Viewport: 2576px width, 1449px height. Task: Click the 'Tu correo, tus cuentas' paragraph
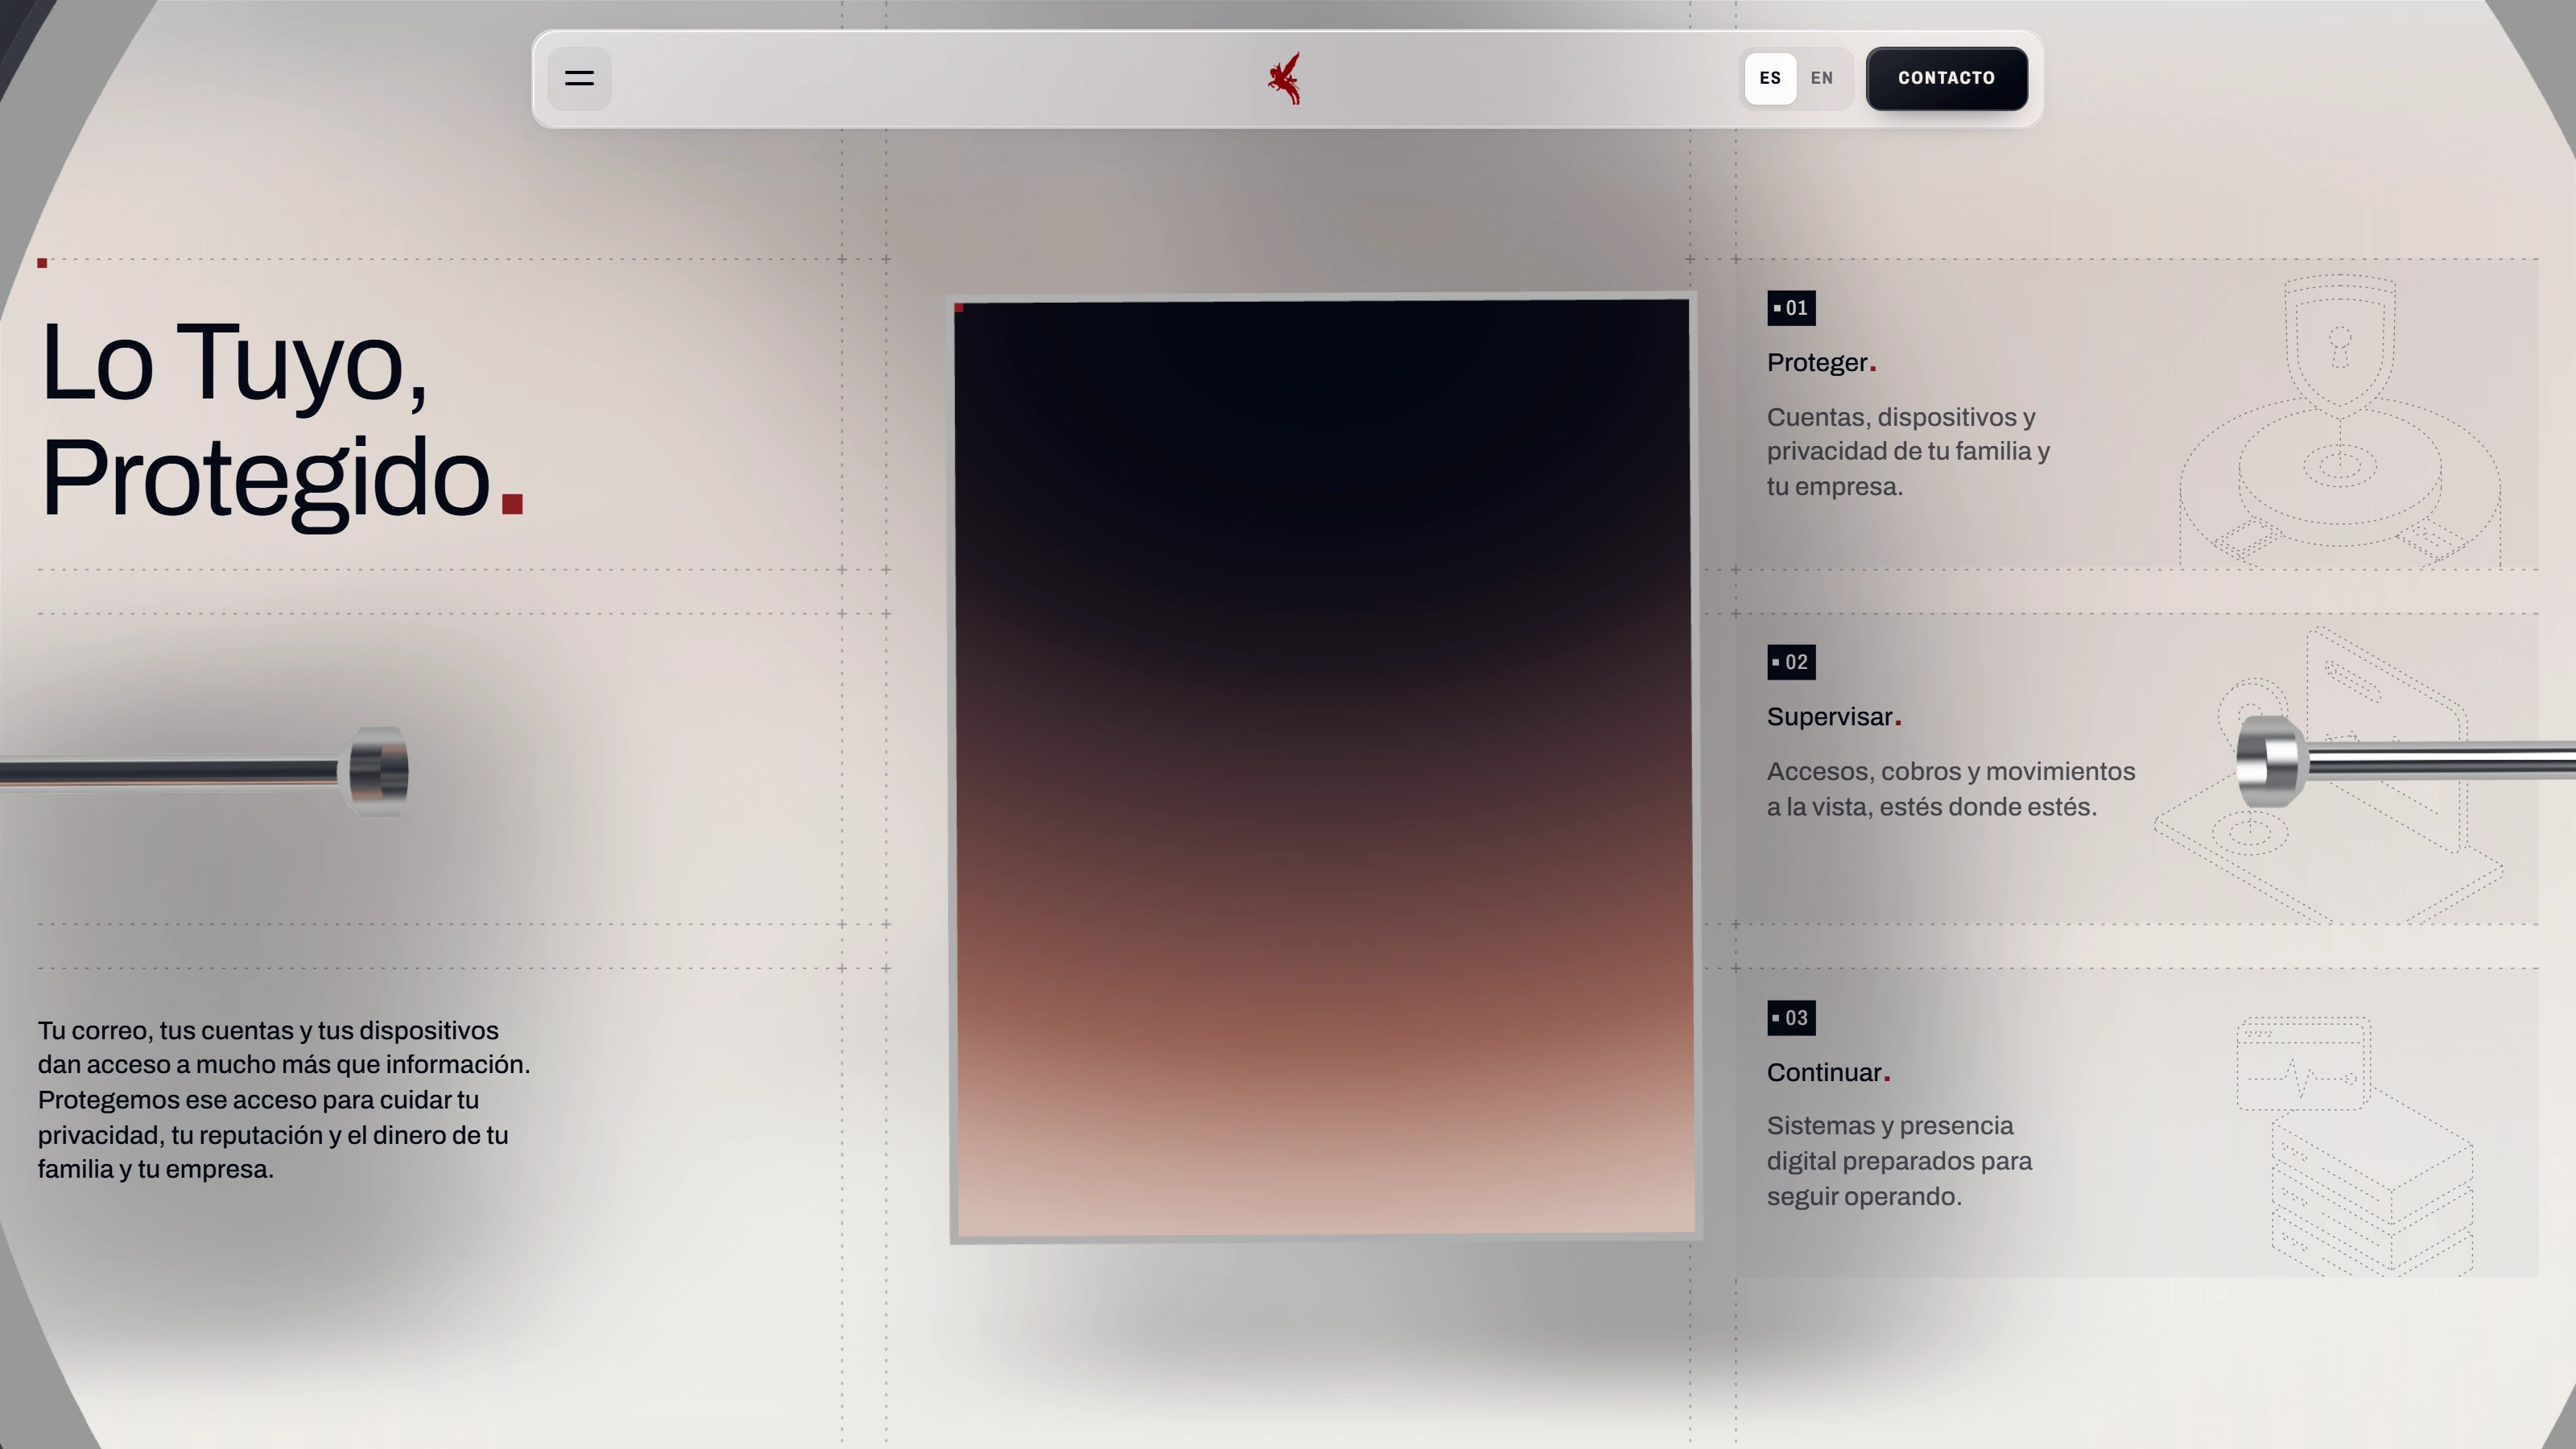tap(284, 1100)
